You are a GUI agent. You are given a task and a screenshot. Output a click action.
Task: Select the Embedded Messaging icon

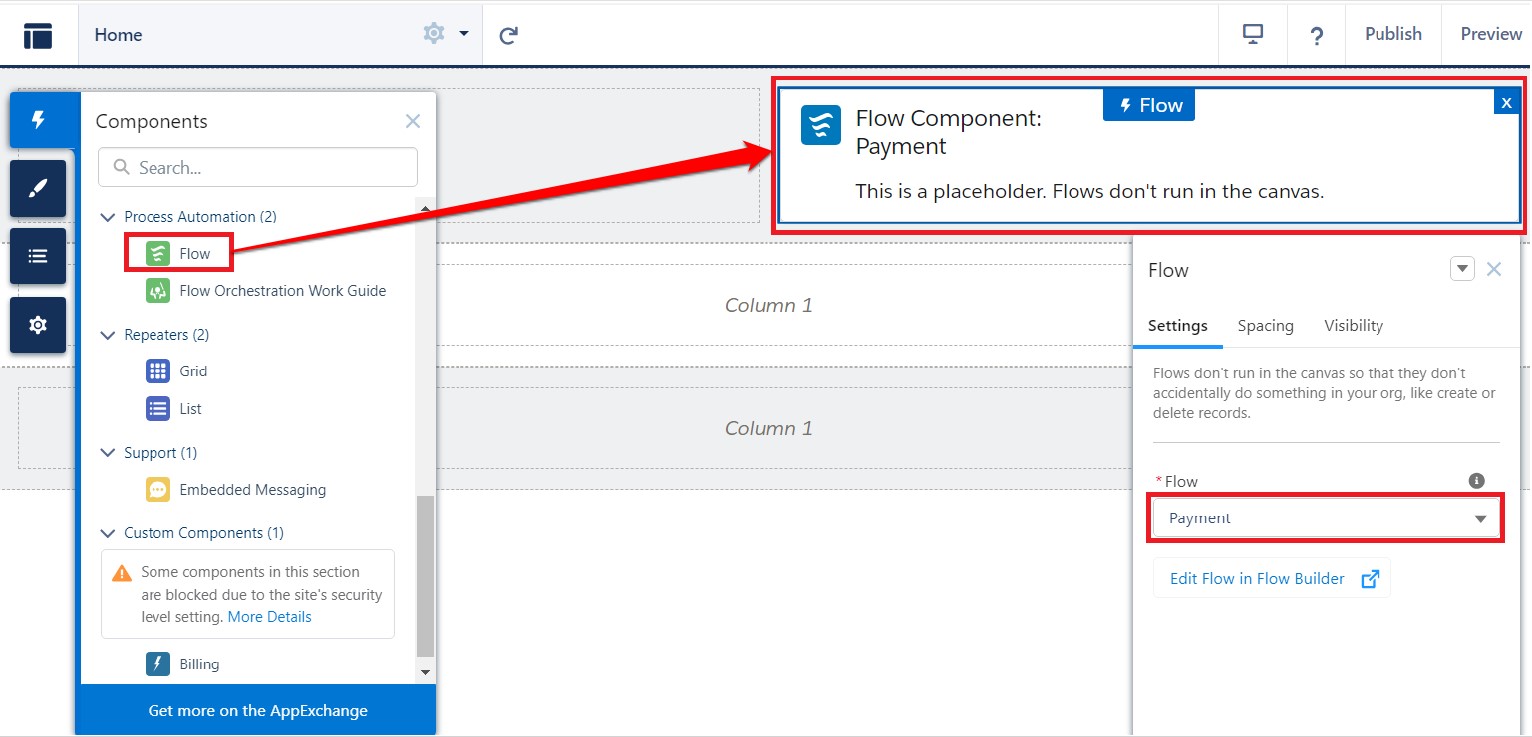[x=158, y=490]
